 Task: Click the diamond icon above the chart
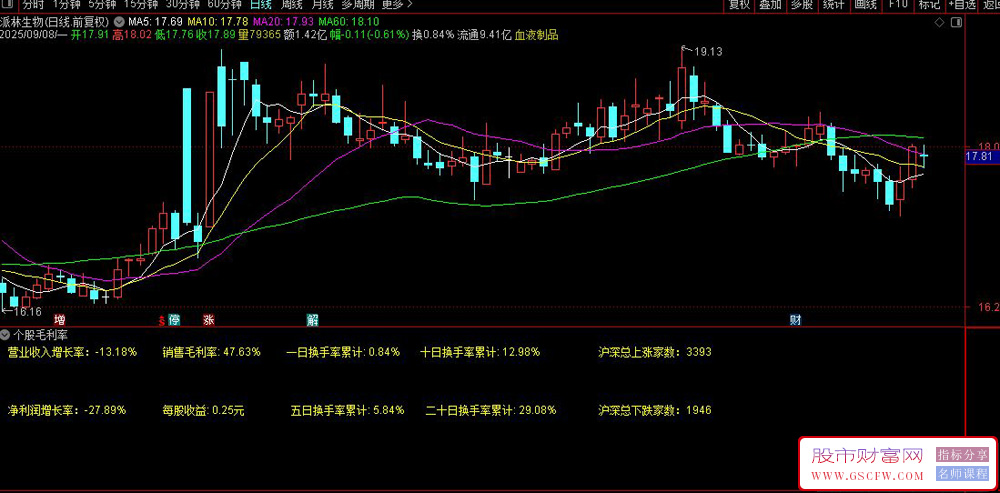click(x=939, y=23)
